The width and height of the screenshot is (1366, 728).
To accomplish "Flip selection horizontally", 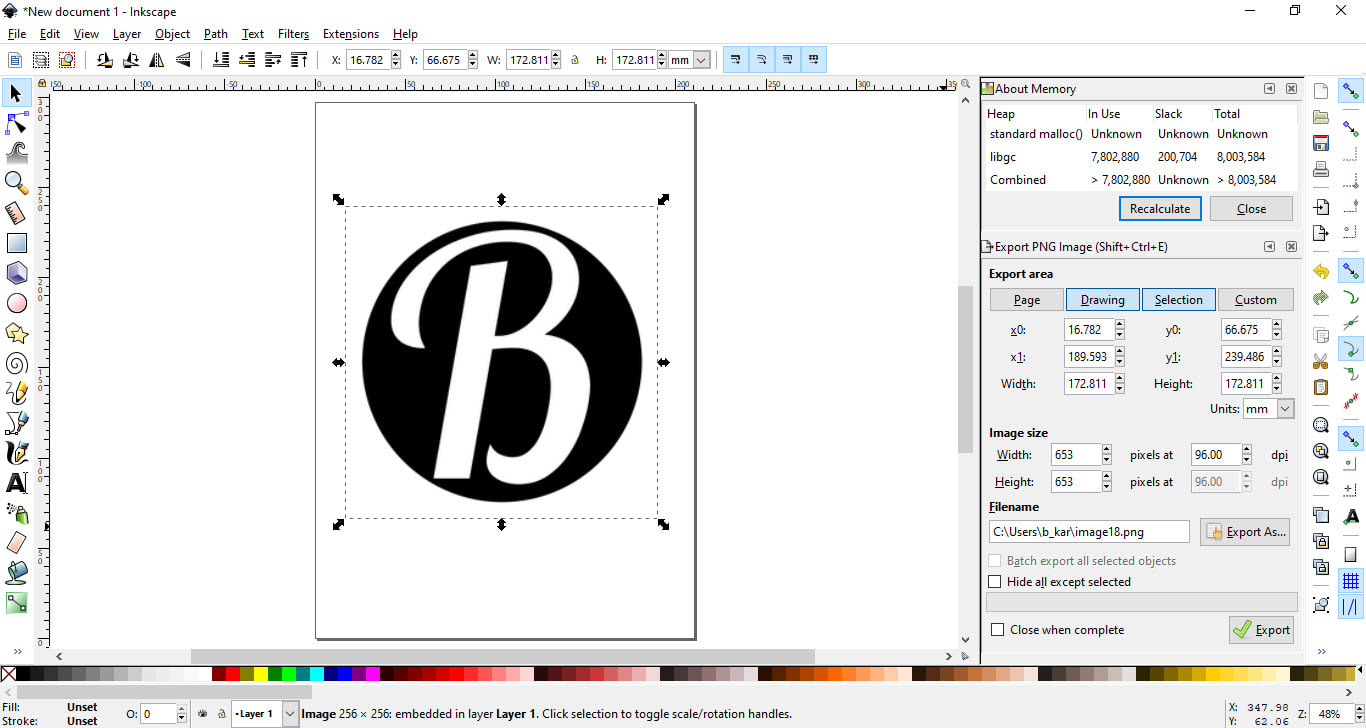I will [x=158, y=60].
